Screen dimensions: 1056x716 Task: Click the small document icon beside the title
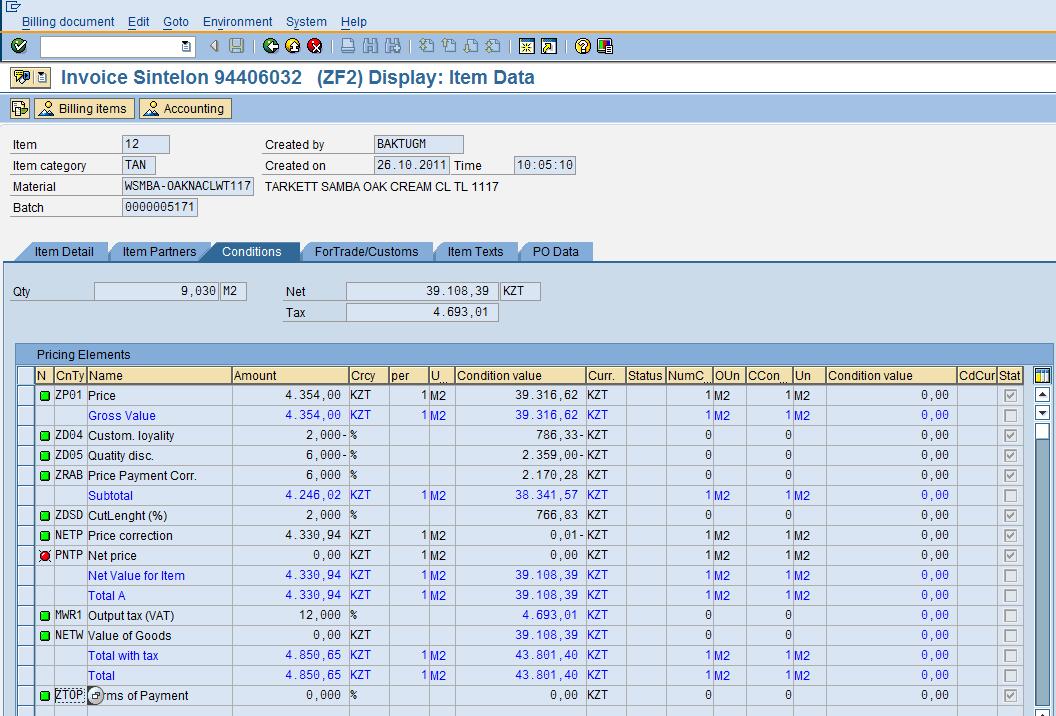coord(42,77)
